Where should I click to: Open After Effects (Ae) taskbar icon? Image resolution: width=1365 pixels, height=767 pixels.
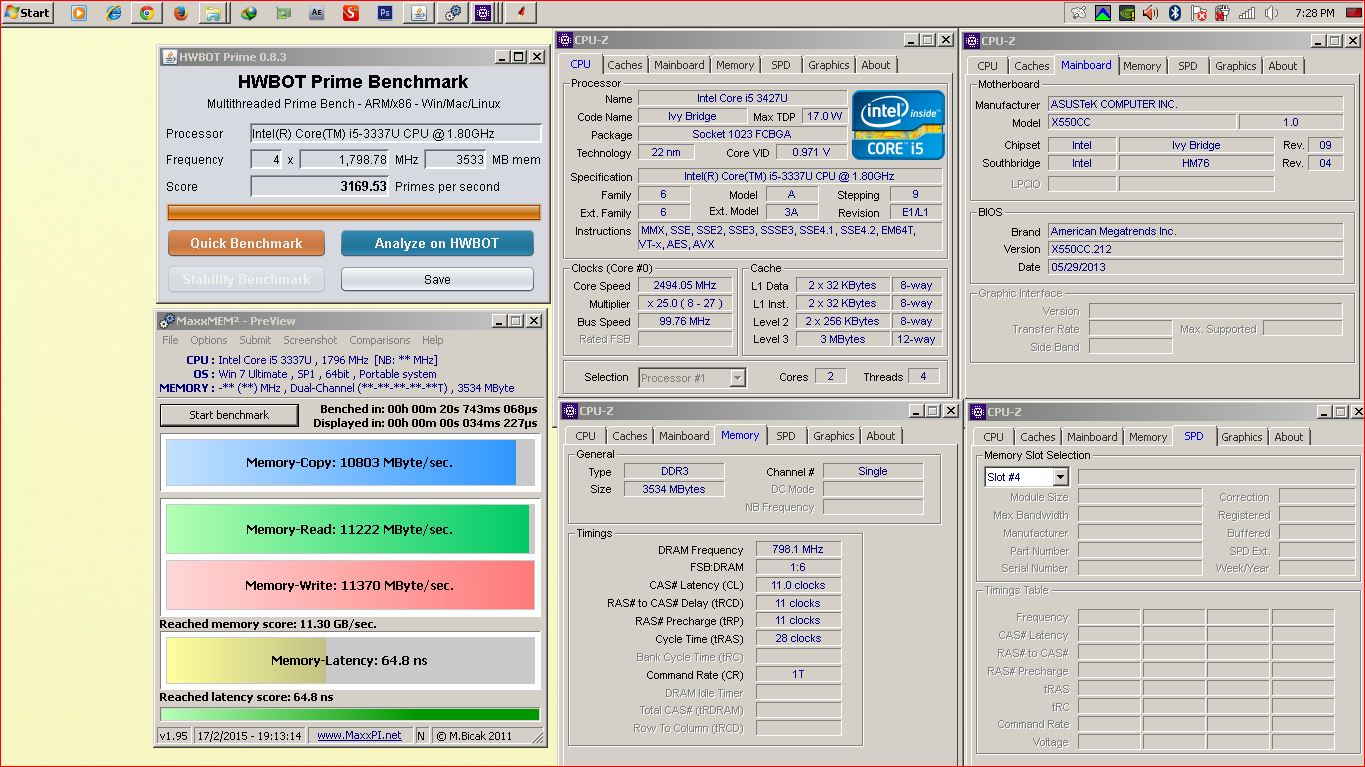pos(317,13)
